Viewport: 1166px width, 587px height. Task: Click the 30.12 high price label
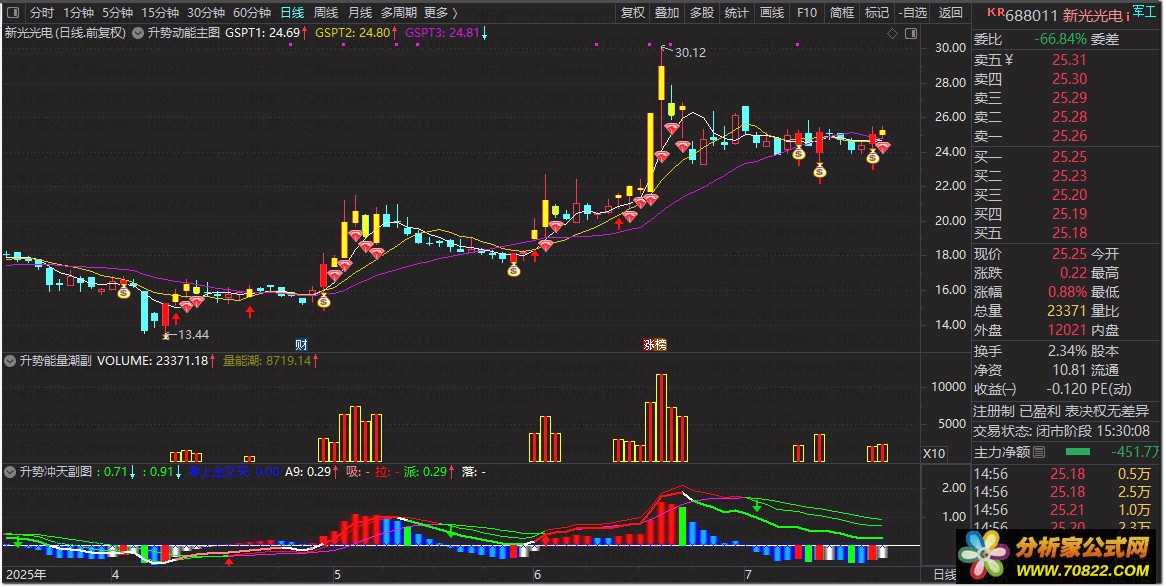[690, 53]
